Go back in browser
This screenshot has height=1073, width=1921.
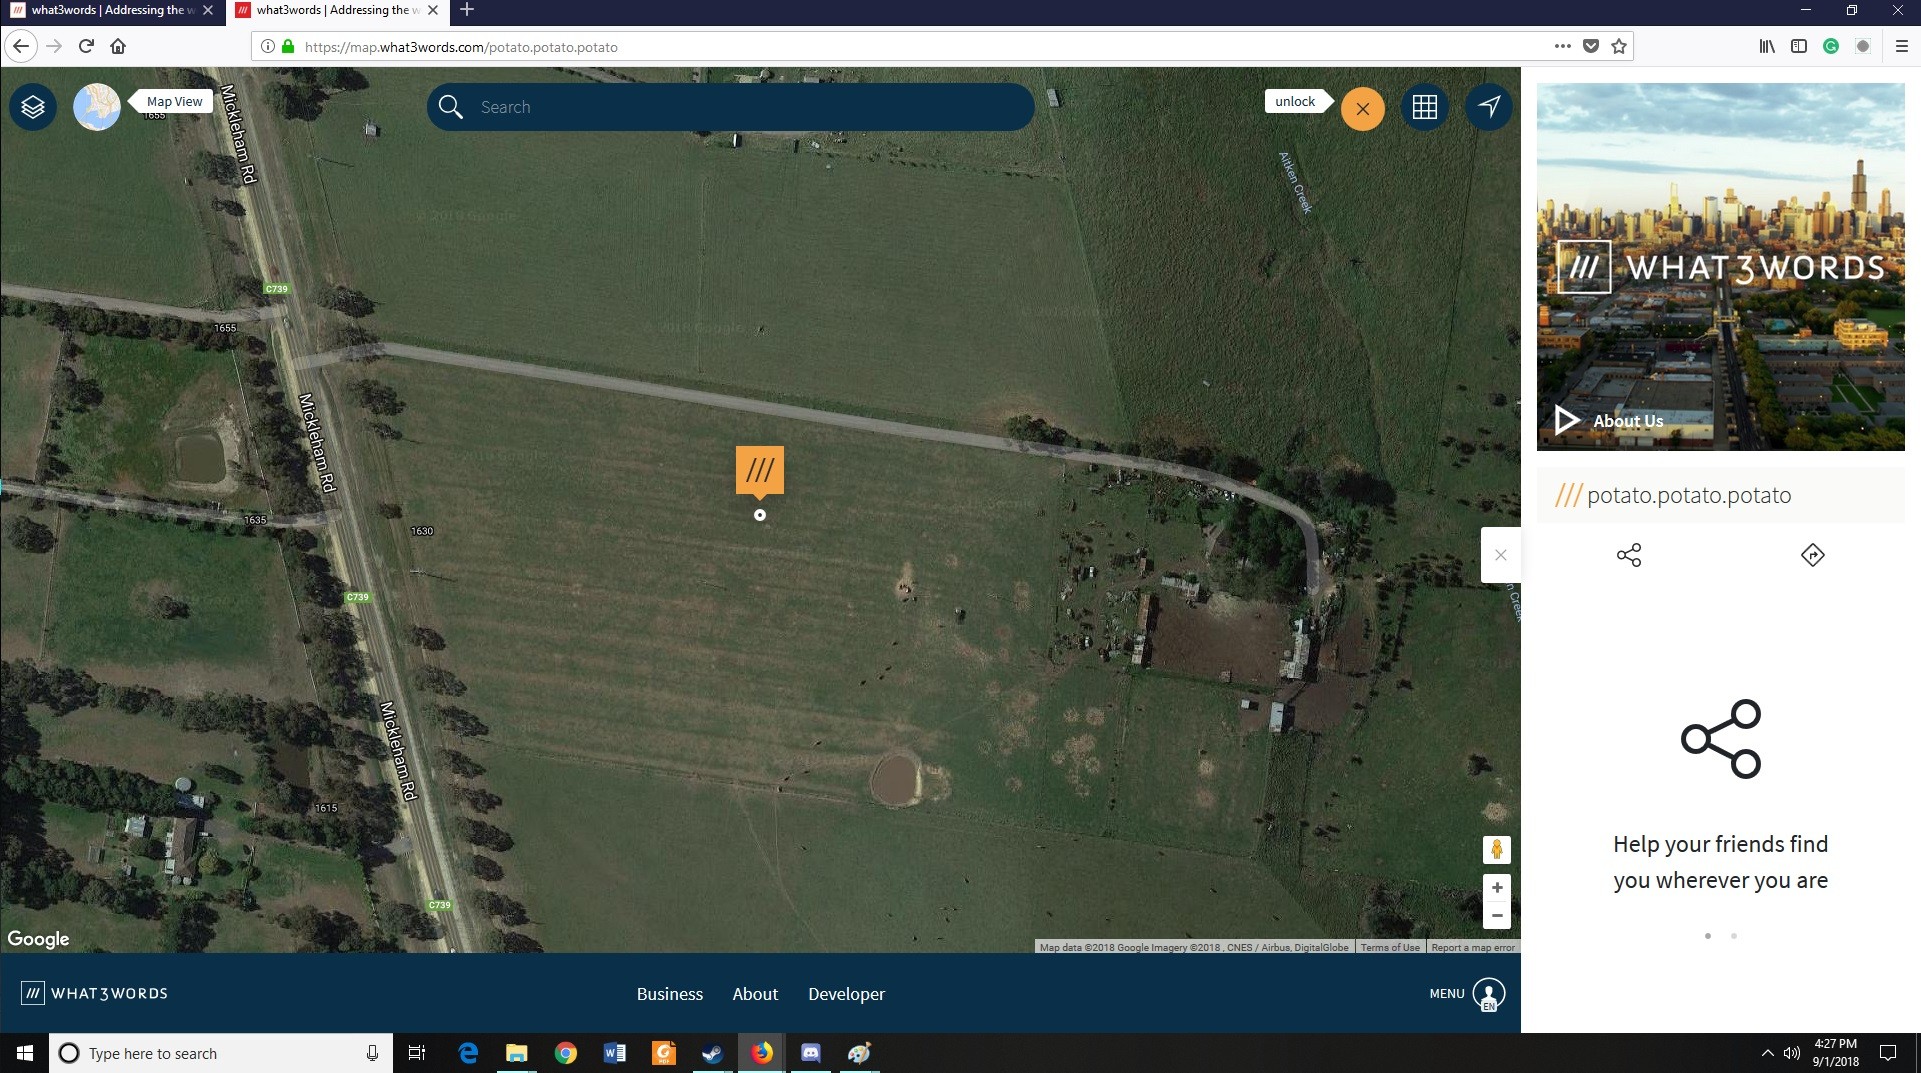click(x=21, y=46)
